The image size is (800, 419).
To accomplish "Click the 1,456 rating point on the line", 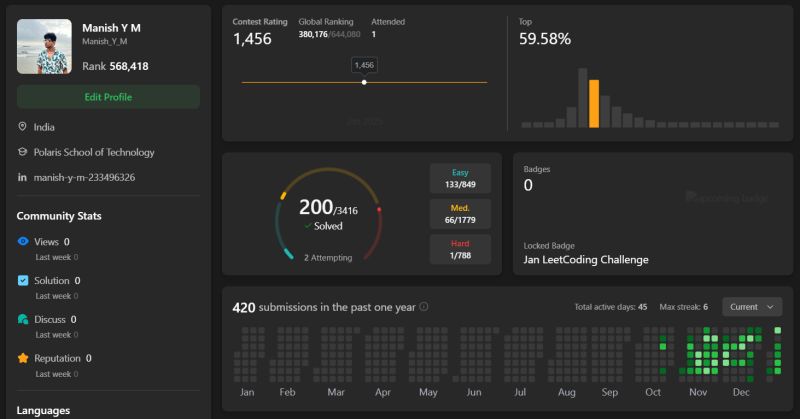I will pyautogui.click(x=364, y=82).
